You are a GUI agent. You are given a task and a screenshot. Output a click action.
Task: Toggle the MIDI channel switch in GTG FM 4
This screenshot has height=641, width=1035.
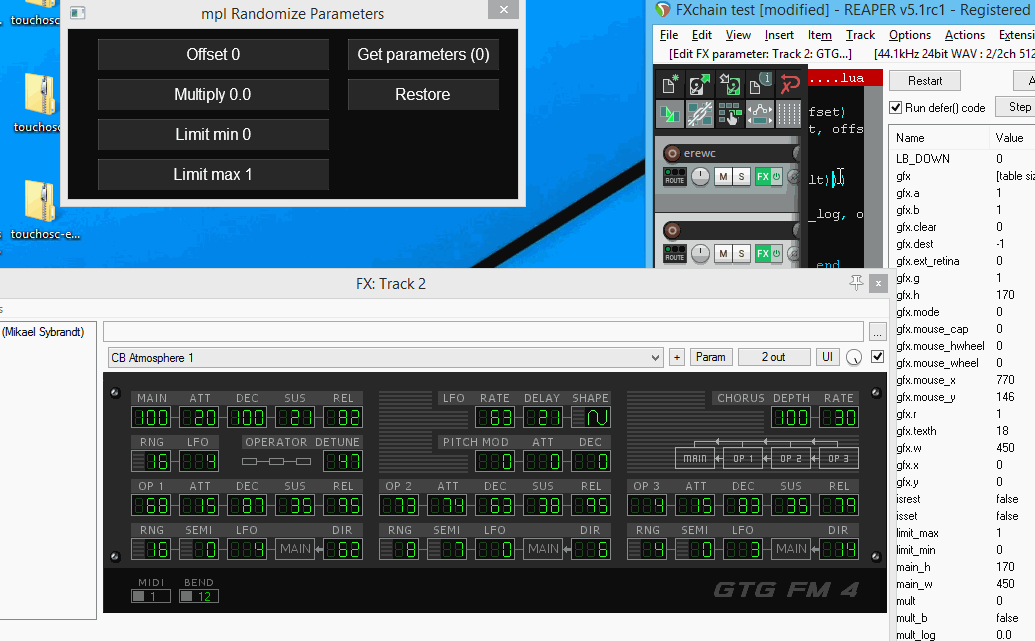point(139,596)
